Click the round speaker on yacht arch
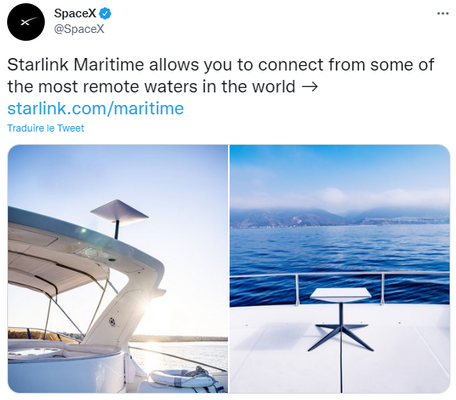This screenshot has width=456, height=400. pos(112,322)
